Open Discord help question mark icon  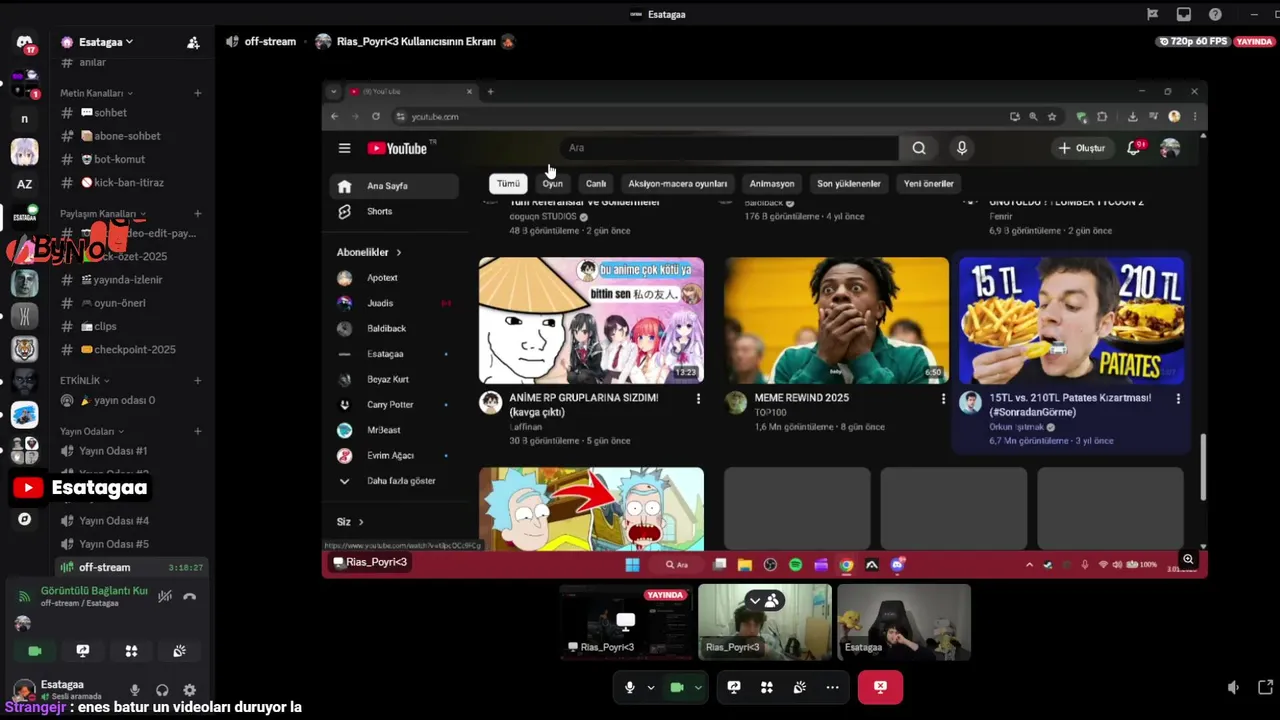click(x=1215, y=14)
